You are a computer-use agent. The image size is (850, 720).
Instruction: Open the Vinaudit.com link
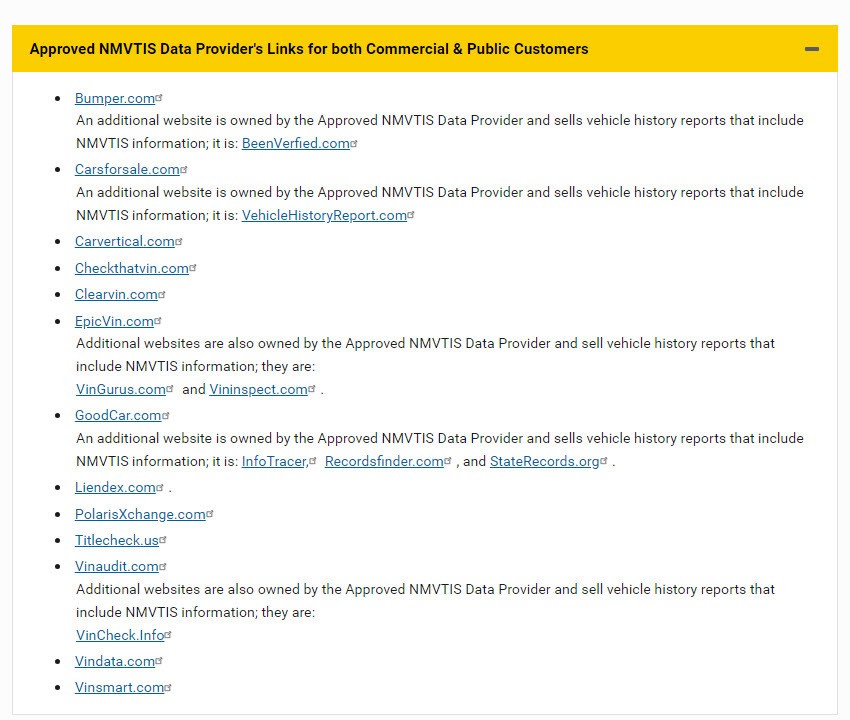(x=117, y=567)
